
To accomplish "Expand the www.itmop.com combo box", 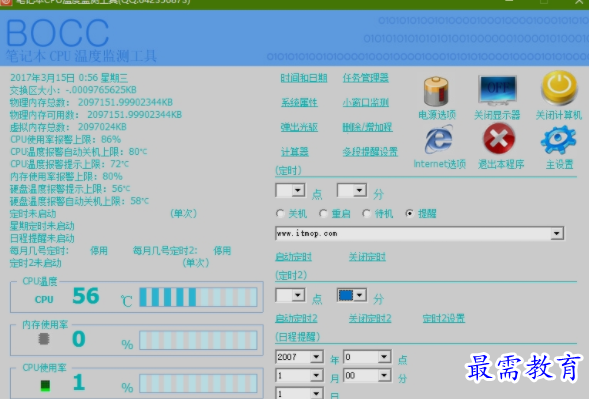I will (557, 234).
